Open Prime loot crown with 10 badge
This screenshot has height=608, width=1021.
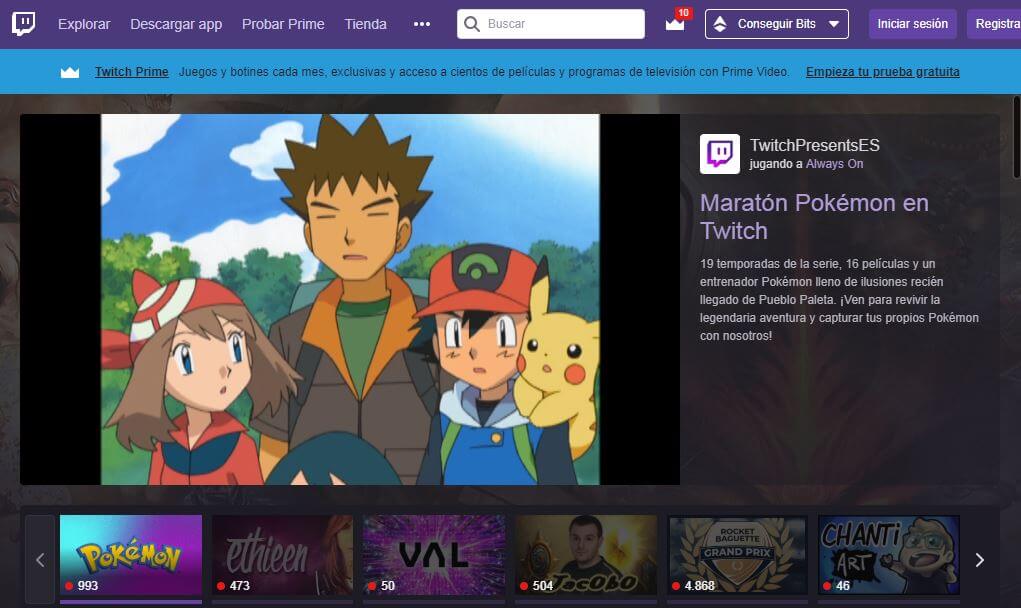click(677, 21)
